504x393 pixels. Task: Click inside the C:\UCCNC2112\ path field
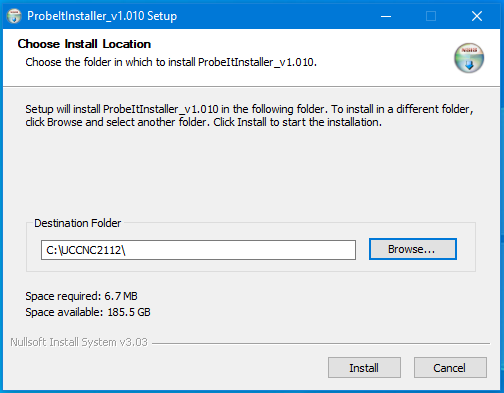click(x=198, y=250)
